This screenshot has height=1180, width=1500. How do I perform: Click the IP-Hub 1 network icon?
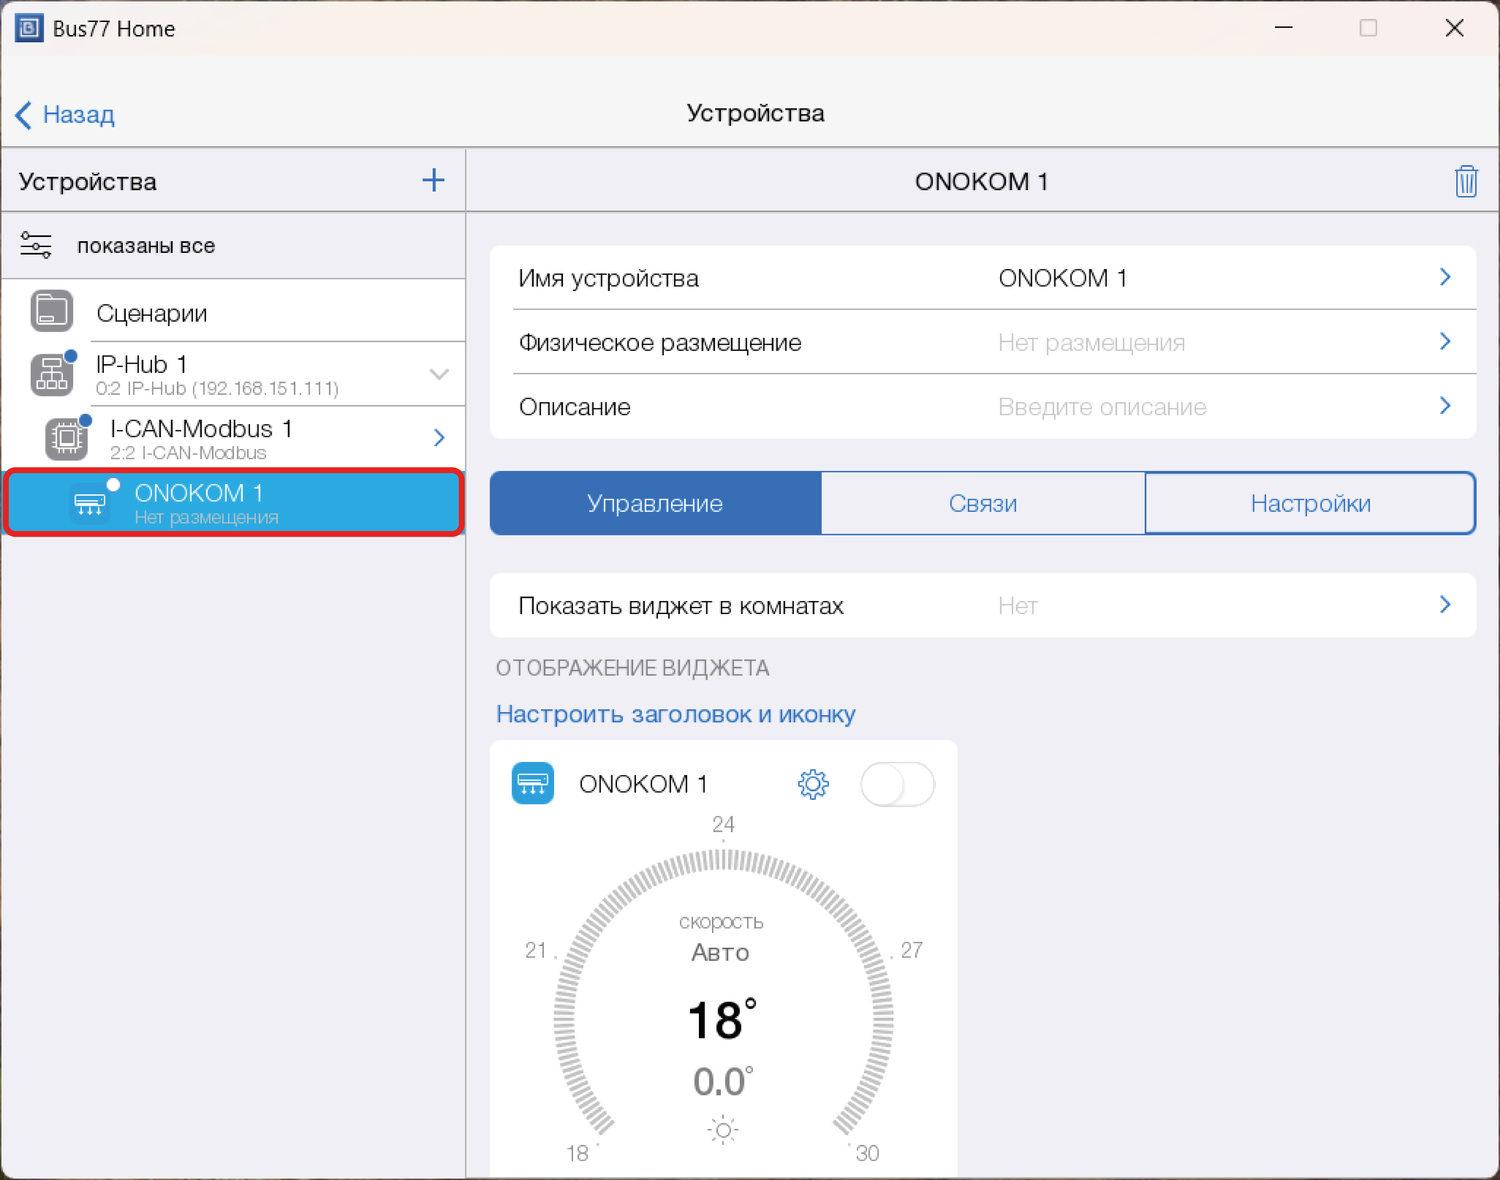(x=52, y=375)
